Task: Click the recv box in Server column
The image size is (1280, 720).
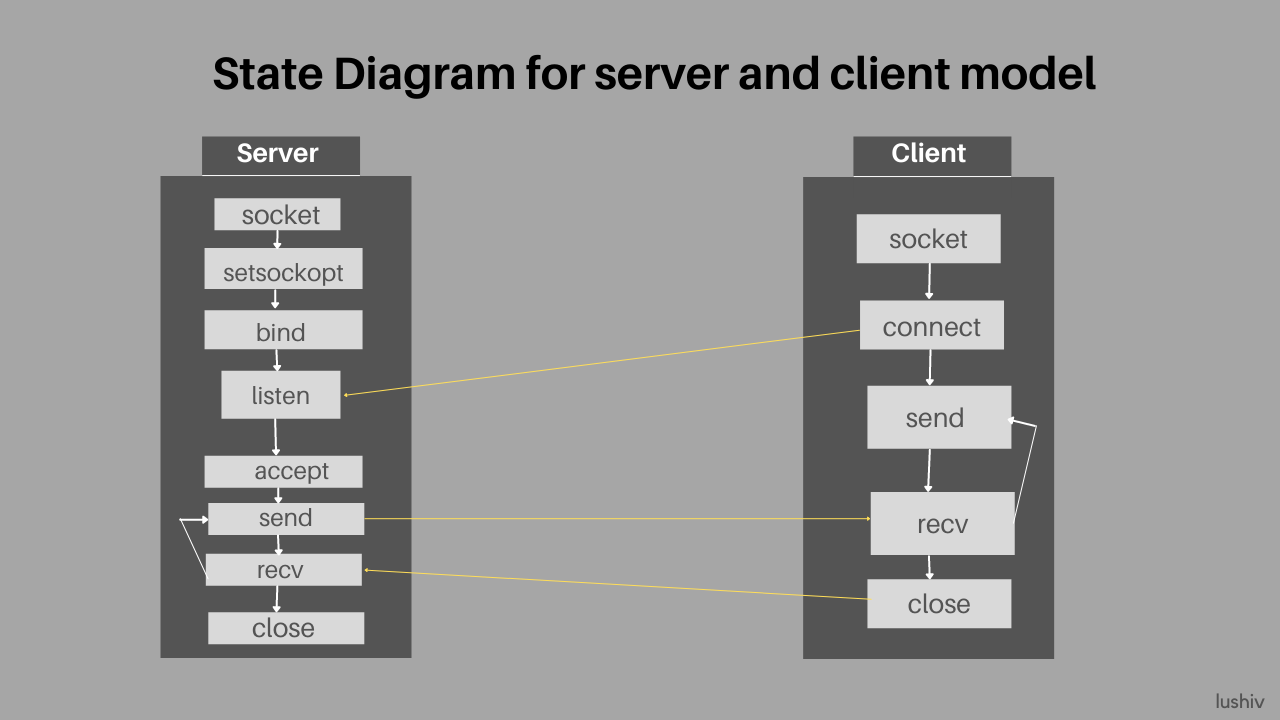Action: [x=283, y=569]
